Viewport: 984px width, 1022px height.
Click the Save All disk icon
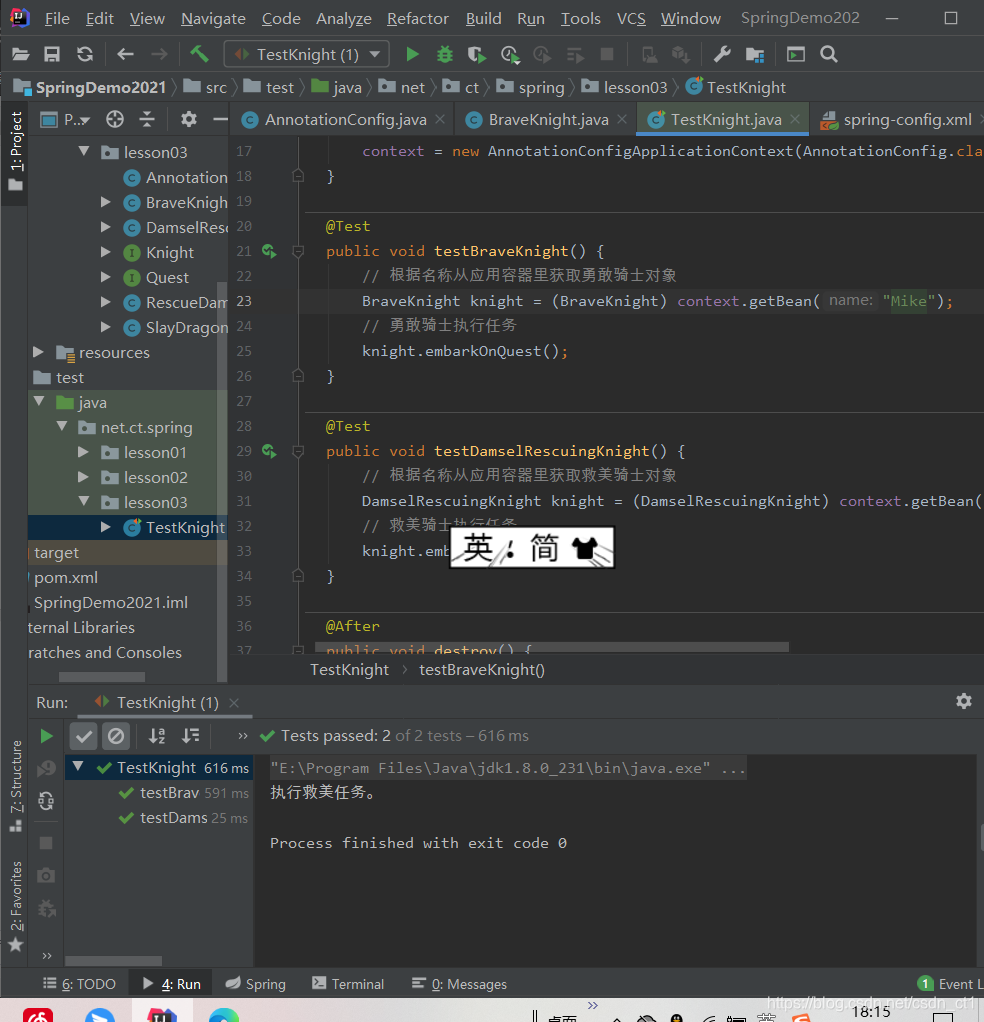click(52, 54)
